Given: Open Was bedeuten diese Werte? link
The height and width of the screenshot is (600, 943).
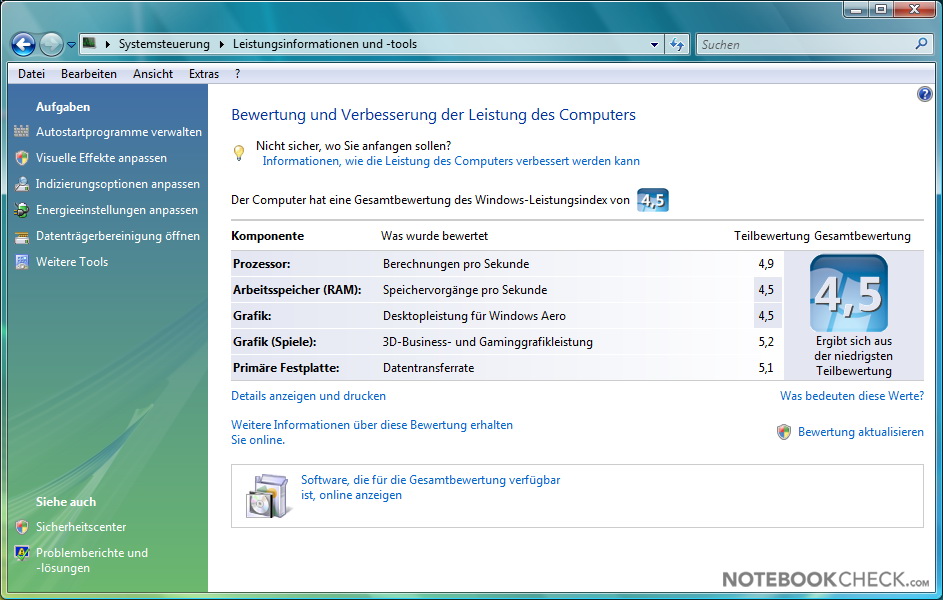Looking at the screenshot, I should [852, 396].
